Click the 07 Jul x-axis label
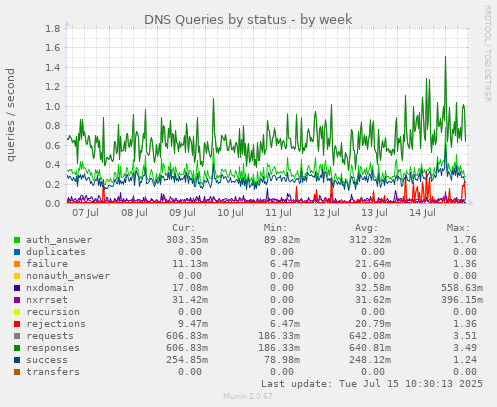The height and width of the screenshot is (407, 497). [86, 213]
